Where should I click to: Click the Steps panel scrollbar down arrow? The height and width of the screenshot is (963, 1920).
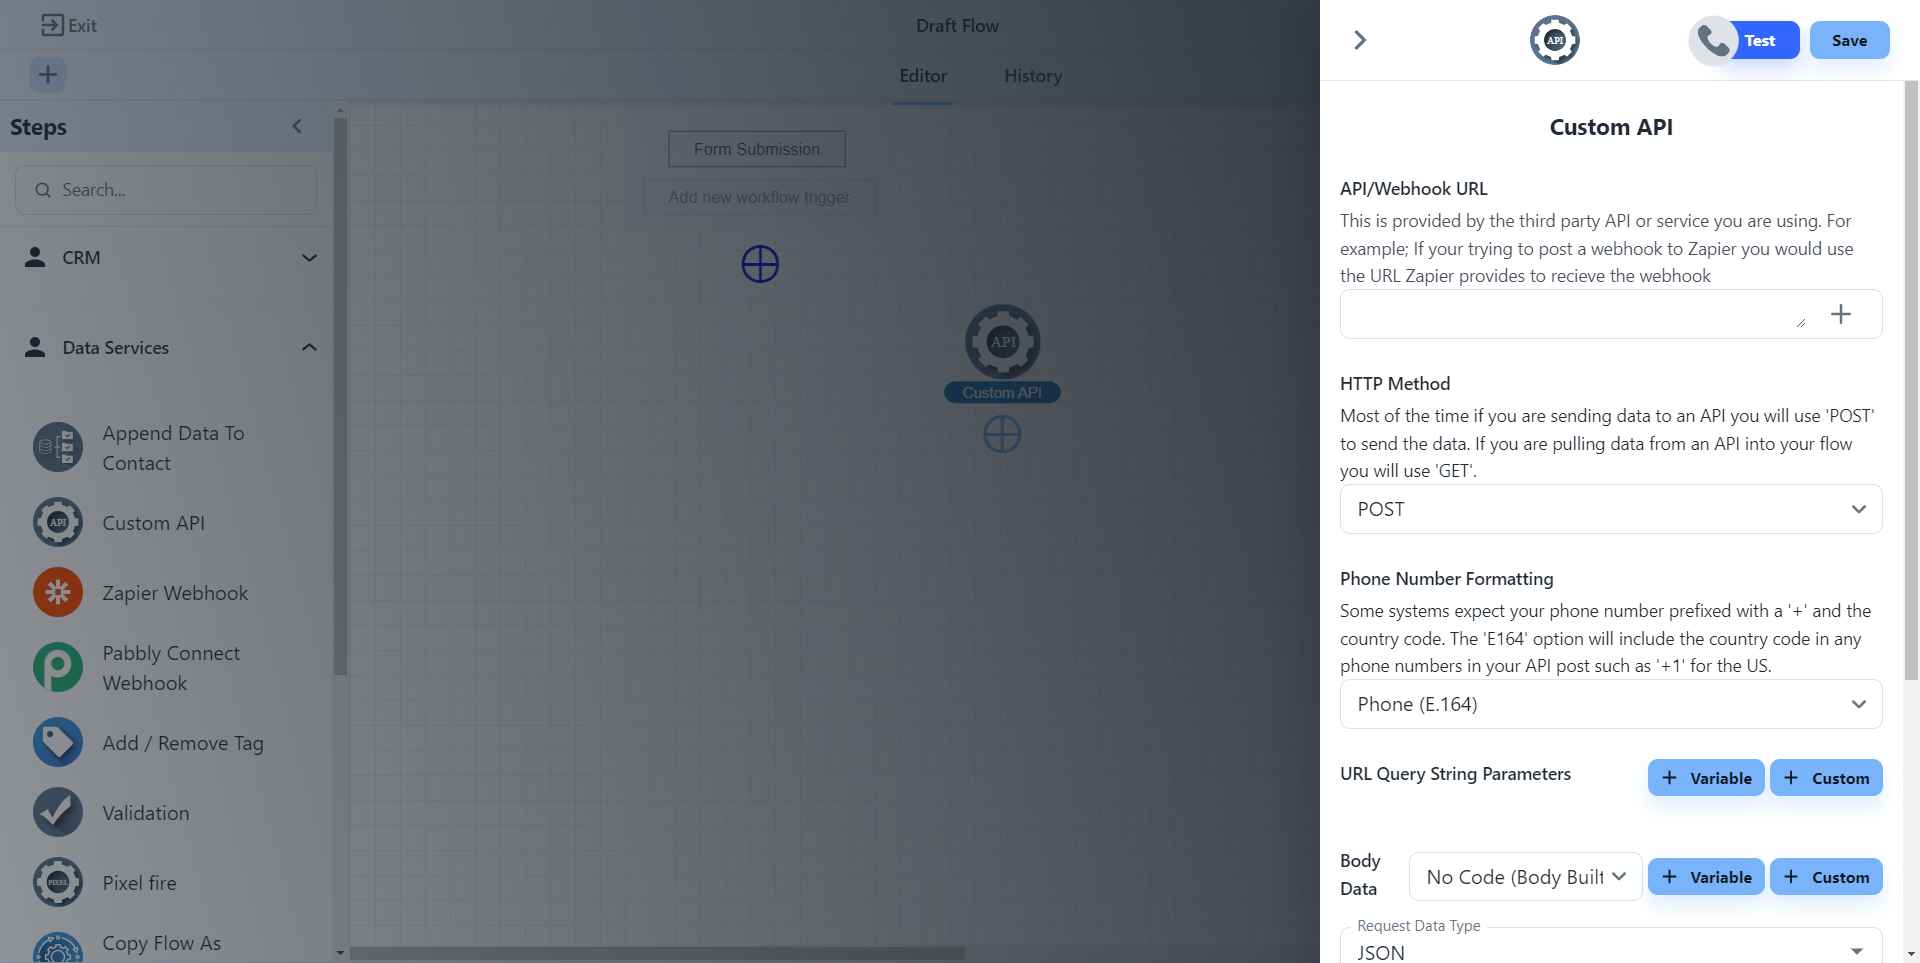click(x=340, y=953)
